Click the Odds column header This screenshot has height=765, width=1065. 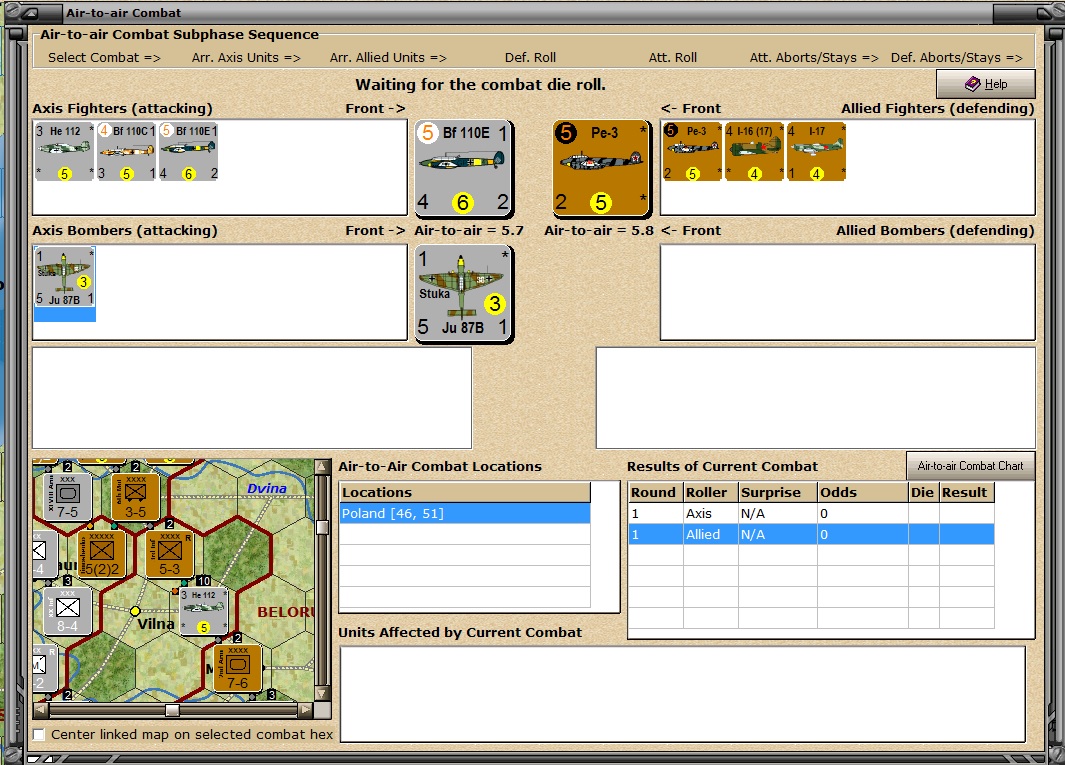863,493
